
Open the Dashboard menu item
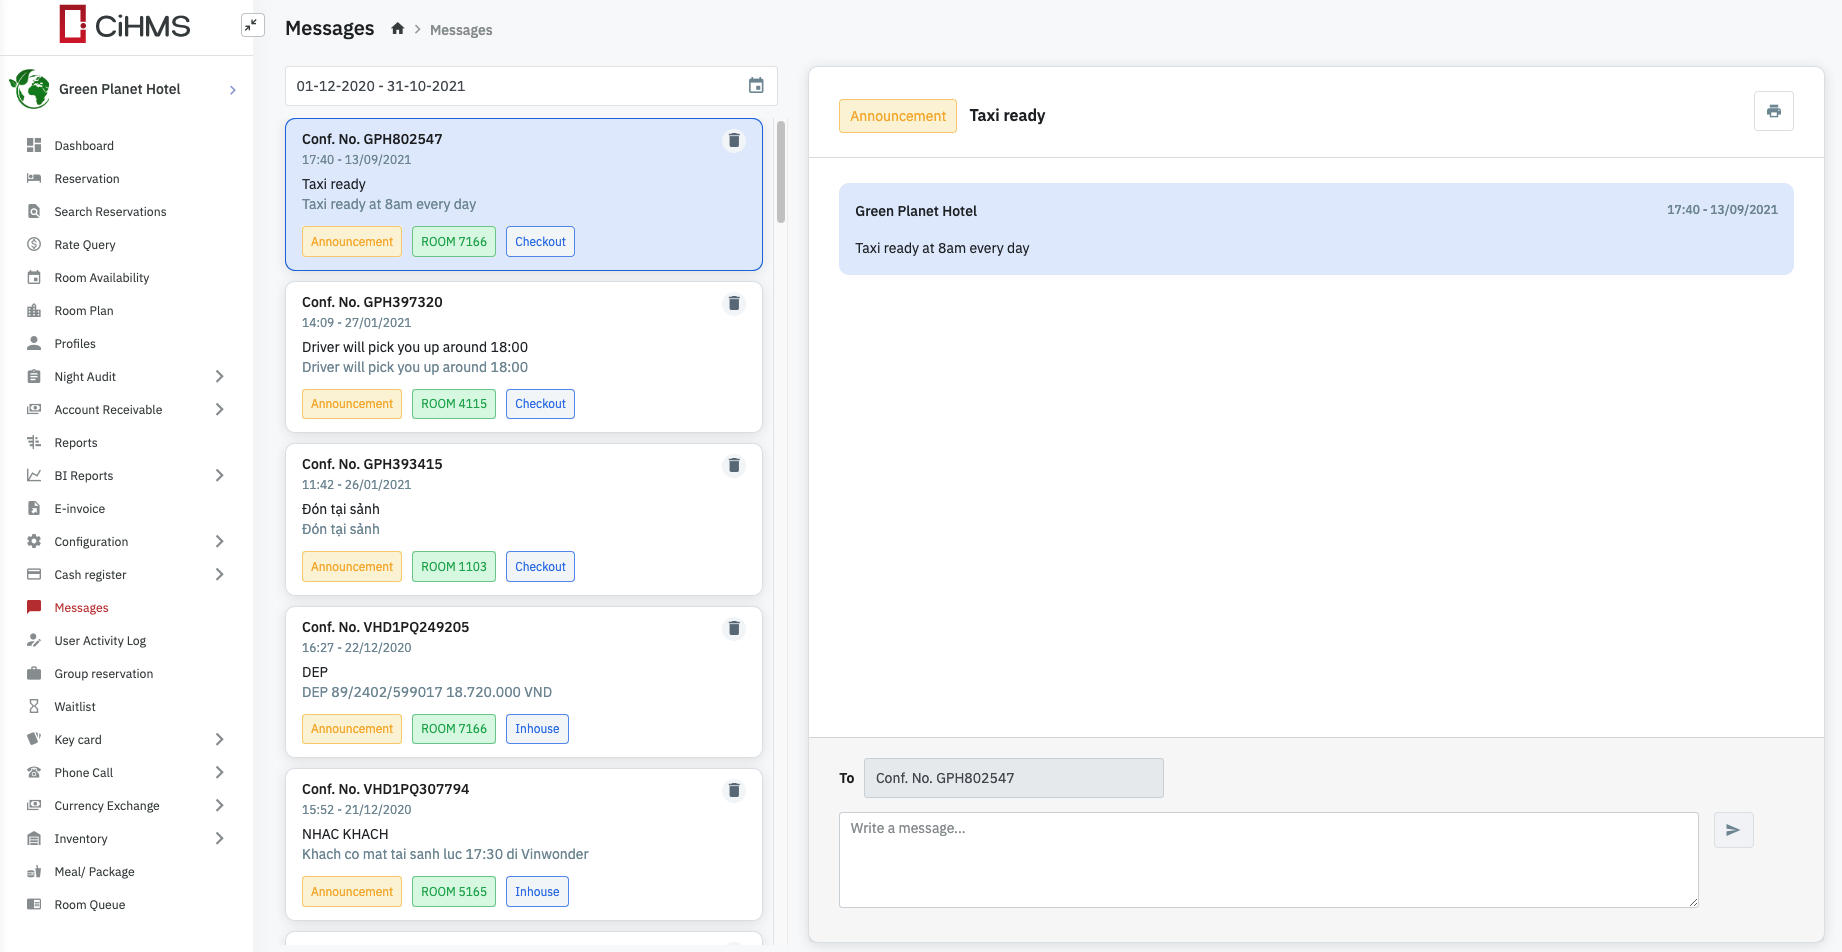pos(84,146)
